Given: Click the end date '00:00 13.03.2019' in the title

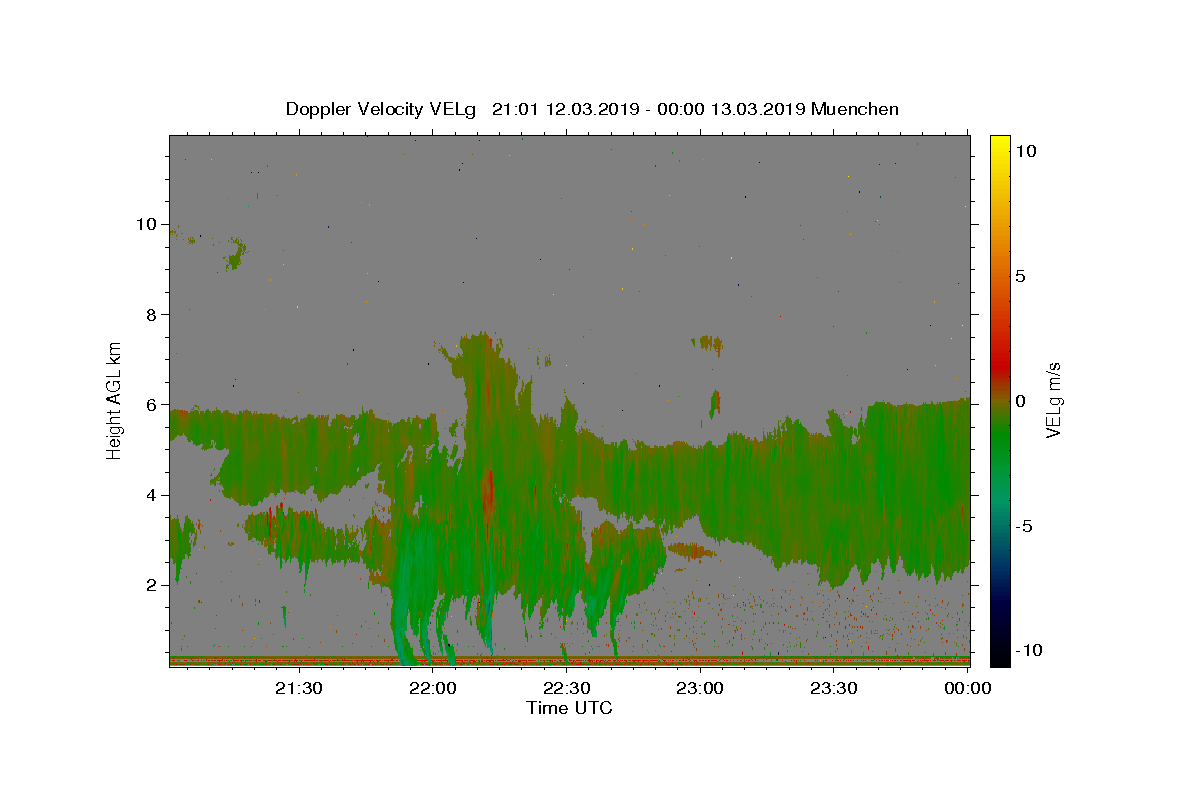Looking at the screenshot, I should click(730, 109).
